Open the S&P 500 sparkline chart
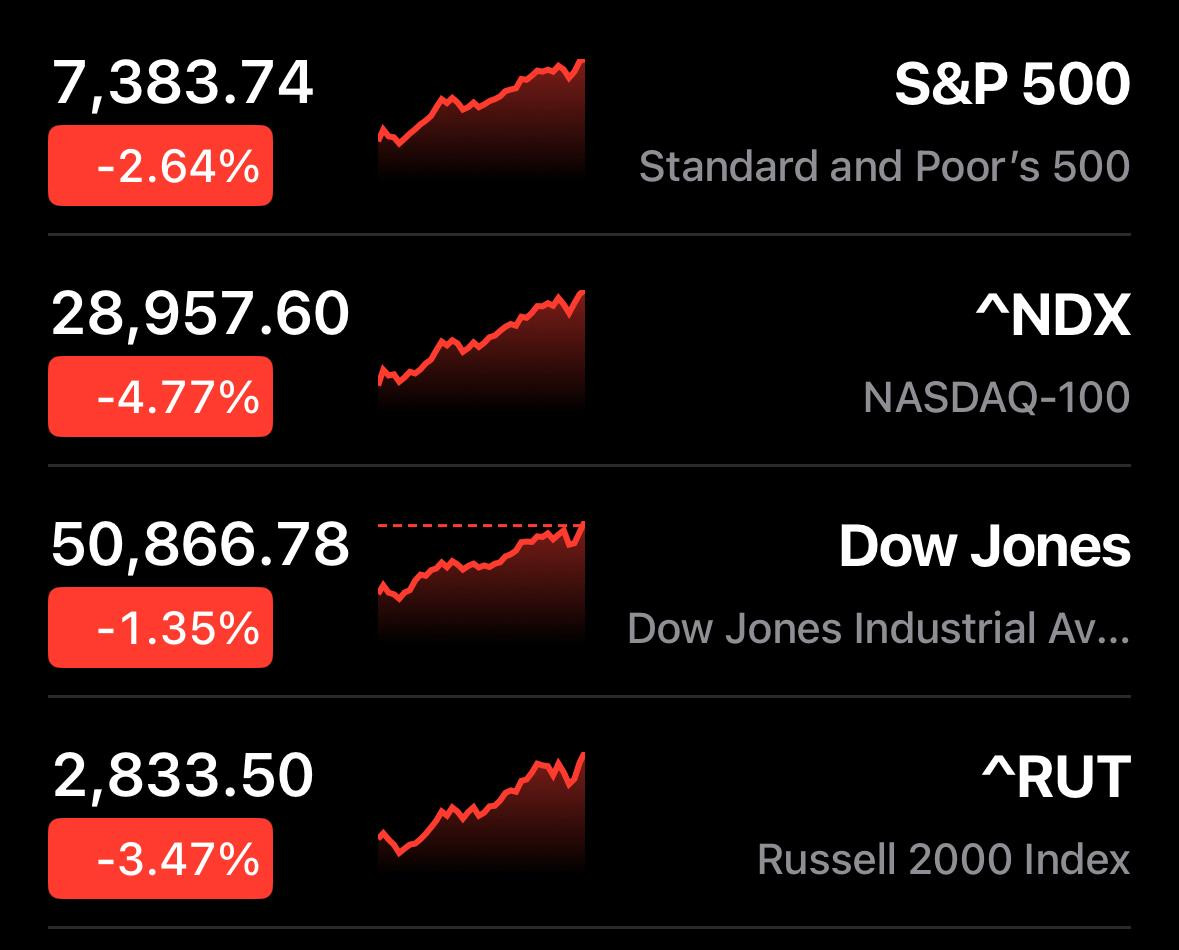1179x950 pixels. (x=481, y=117)
